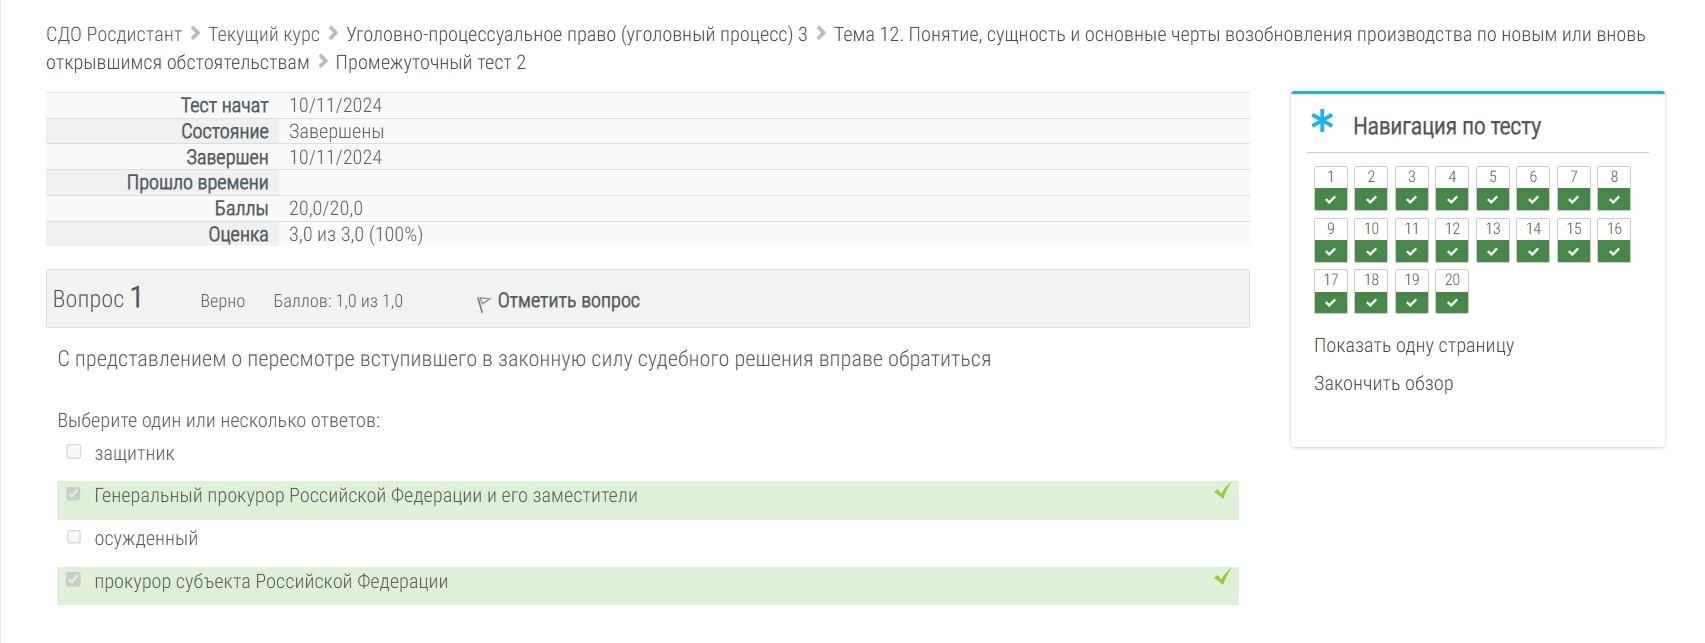Toggle Генеральный прокурор answer checkbox

pos(74,494)
